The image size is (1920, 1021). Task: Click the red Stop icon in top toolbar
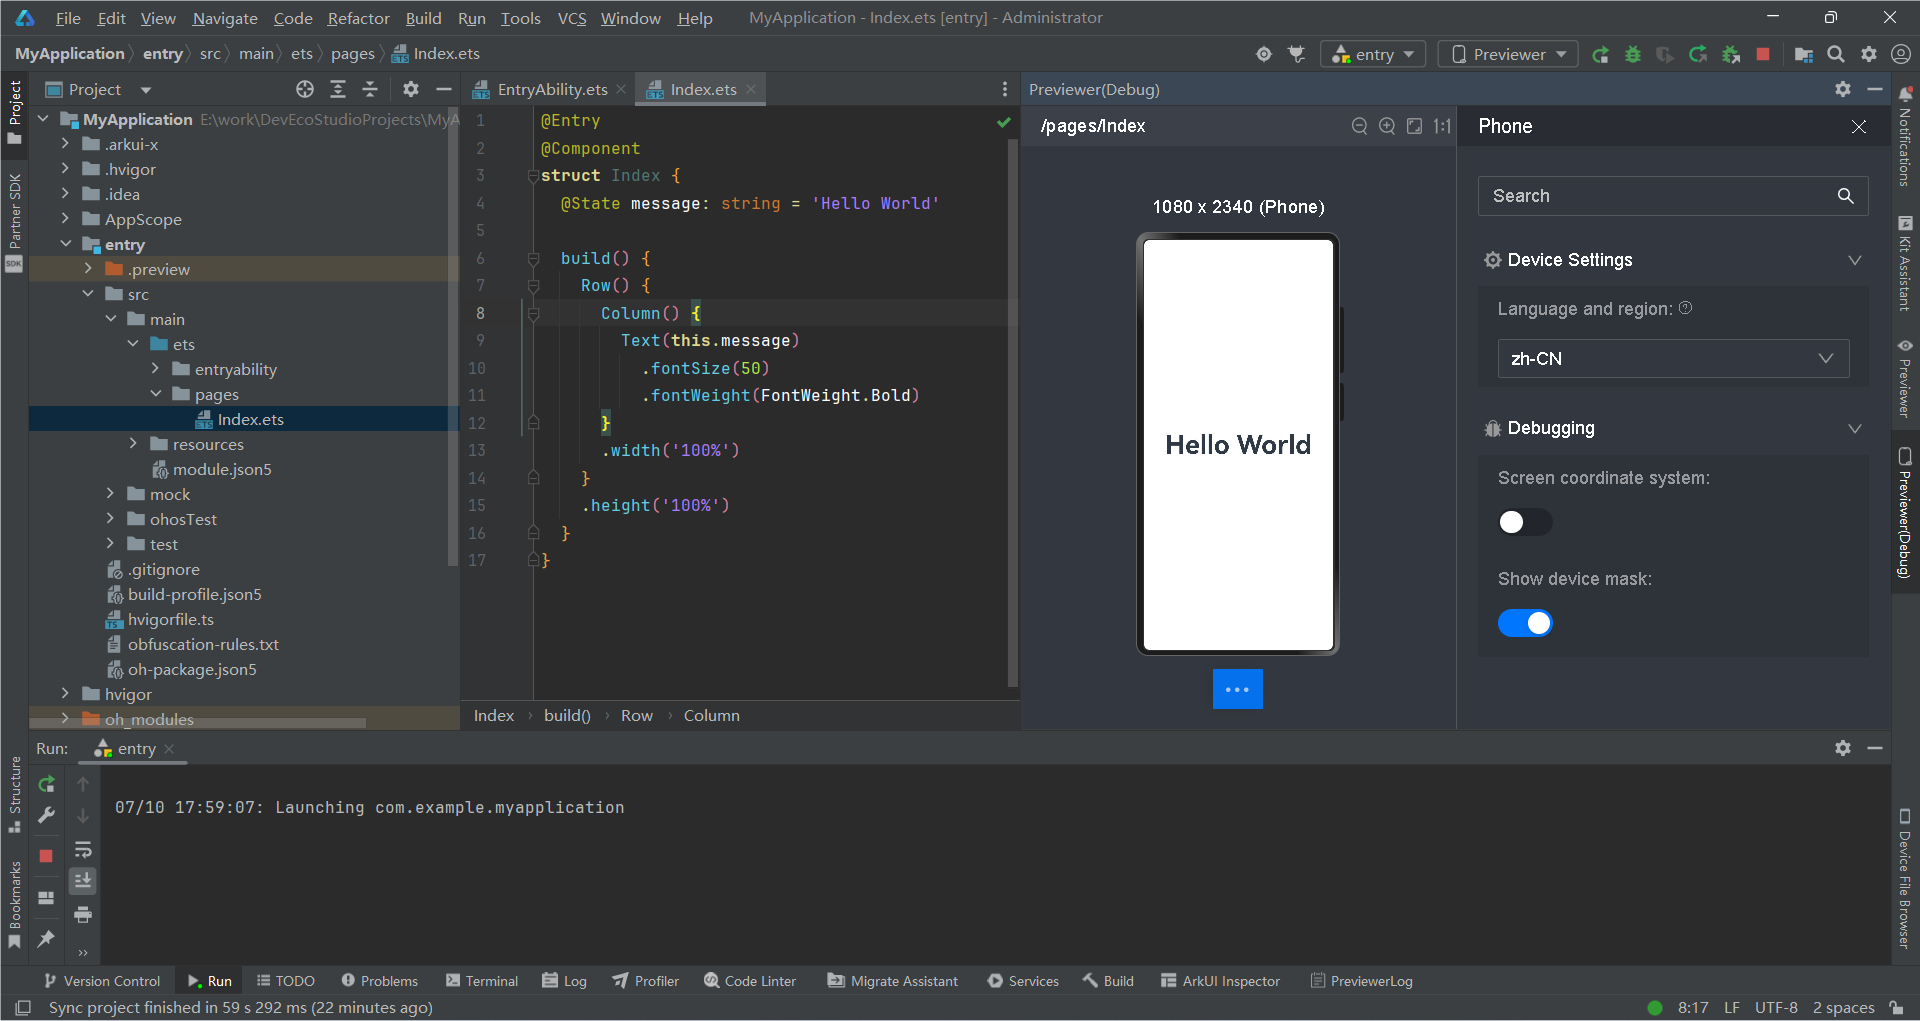coord(1763,55)
